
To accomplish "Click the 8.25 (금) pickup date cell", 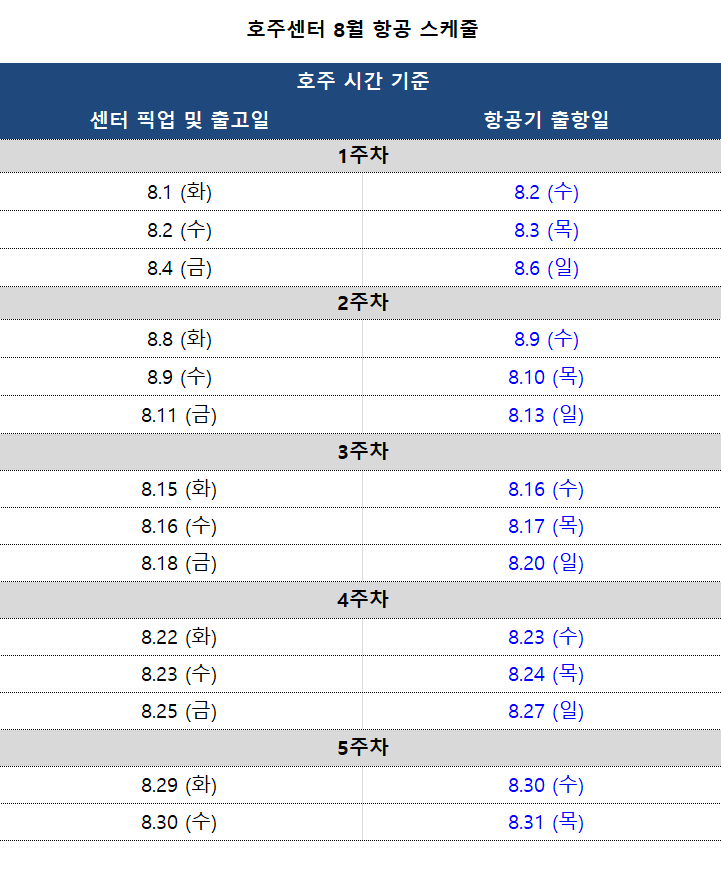I will (x=179, y=712).
